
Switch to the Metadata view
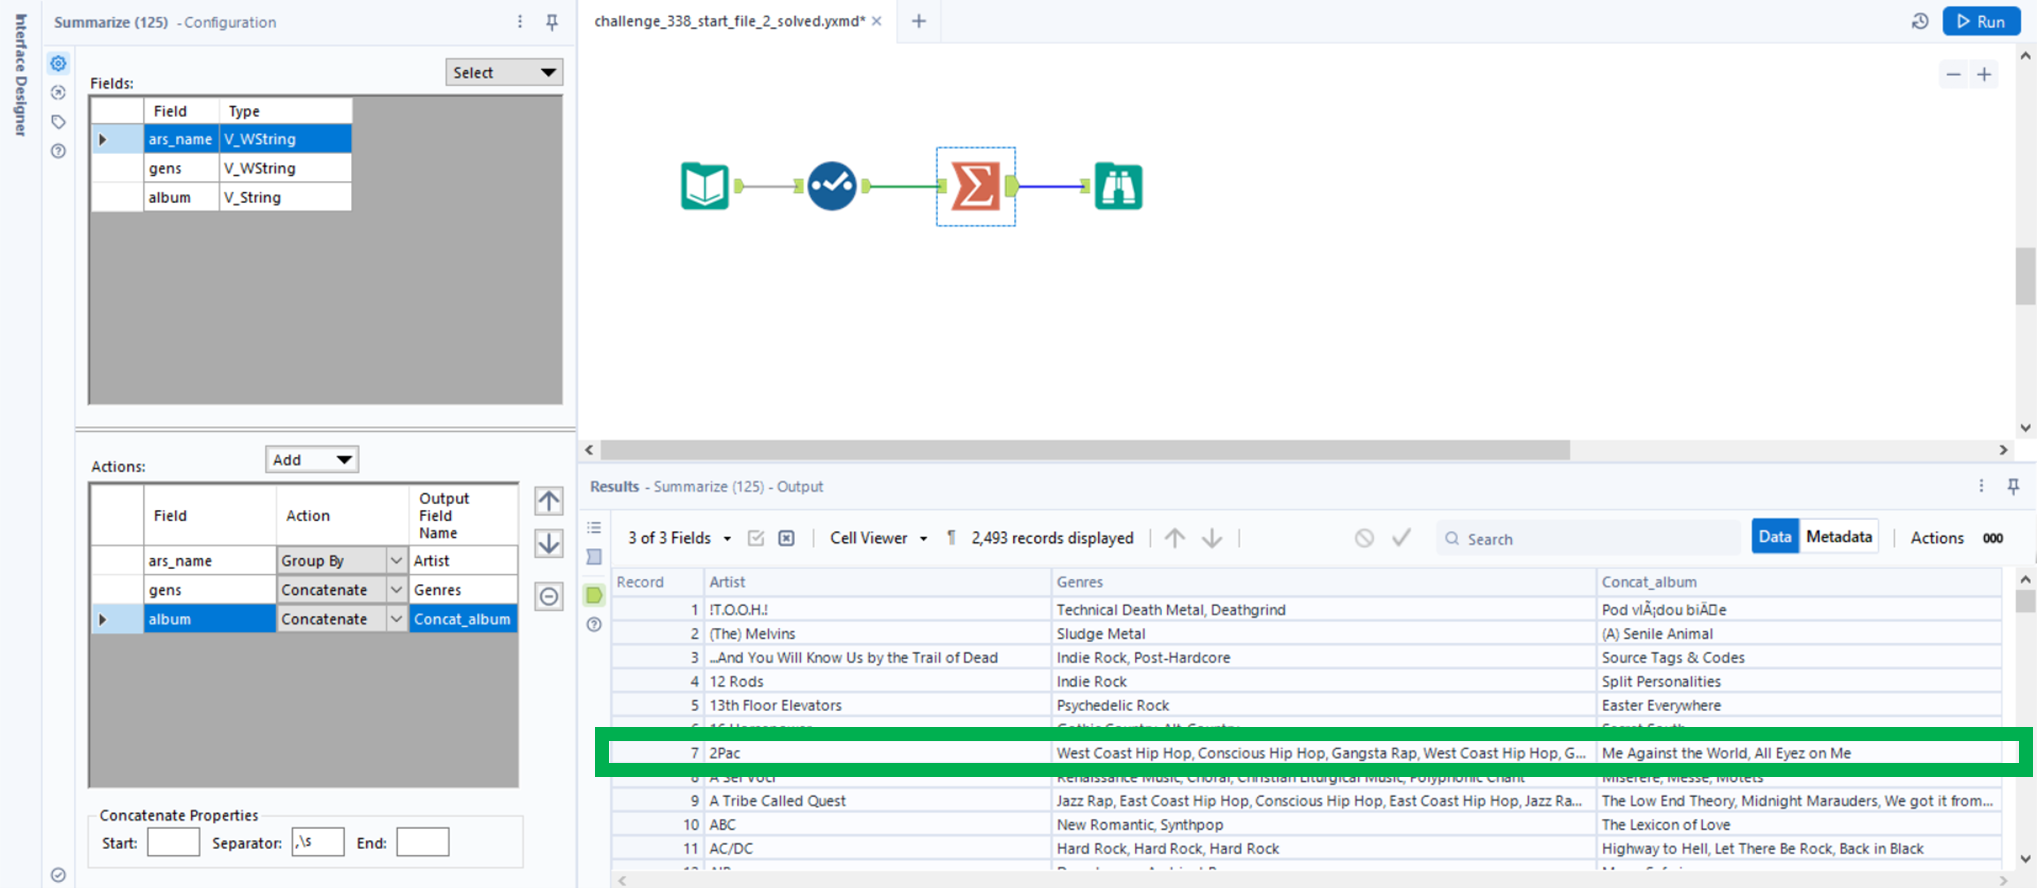(x=1838, y=537)
